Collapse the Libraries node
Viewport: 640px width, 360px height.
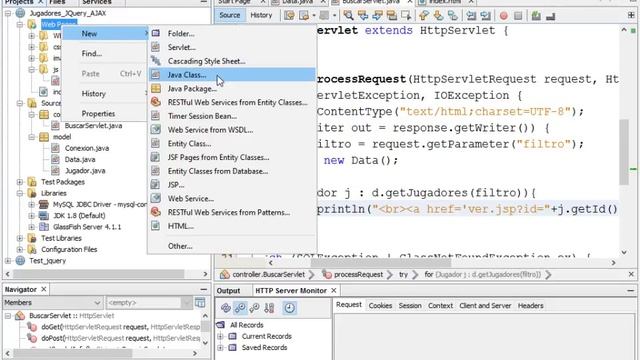(x=20, y=193)
